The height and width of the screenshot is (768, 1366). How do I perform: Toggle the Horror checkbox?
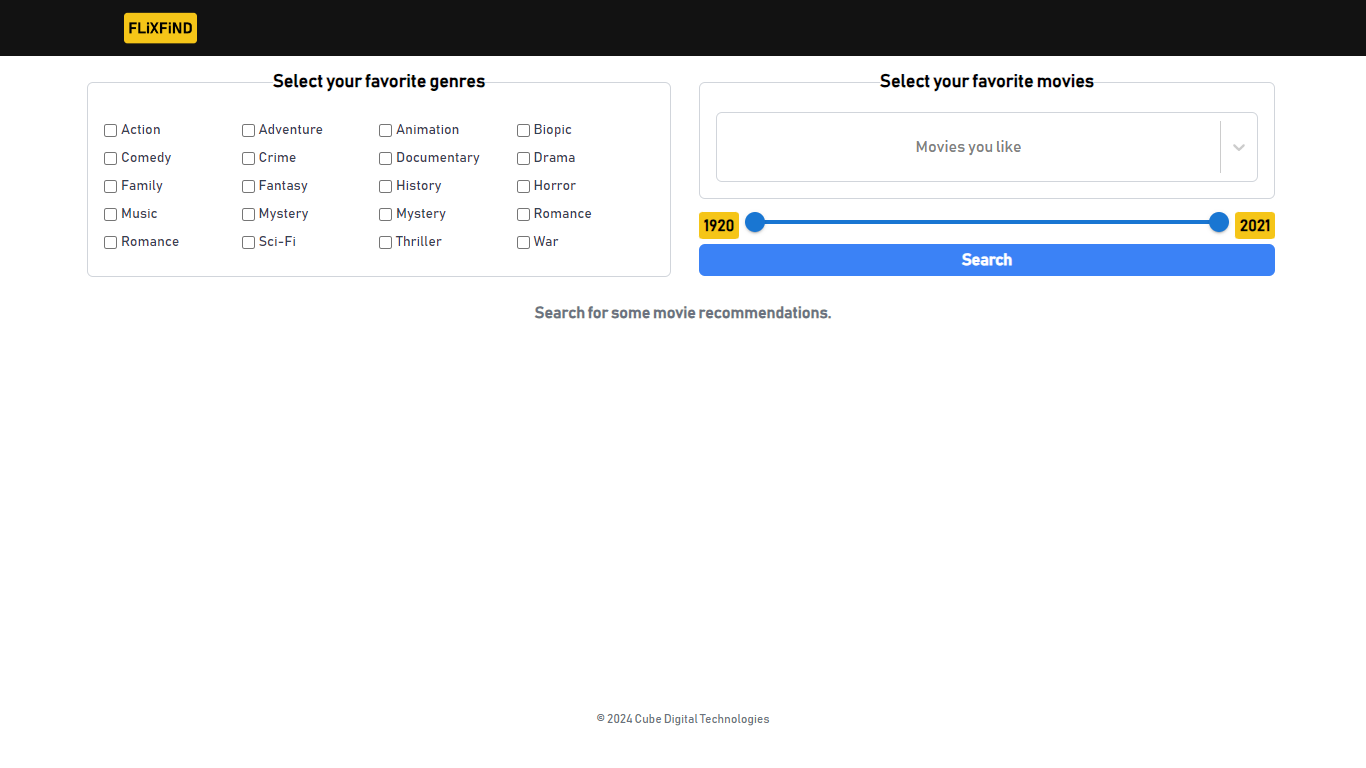[x=523, y=187]
